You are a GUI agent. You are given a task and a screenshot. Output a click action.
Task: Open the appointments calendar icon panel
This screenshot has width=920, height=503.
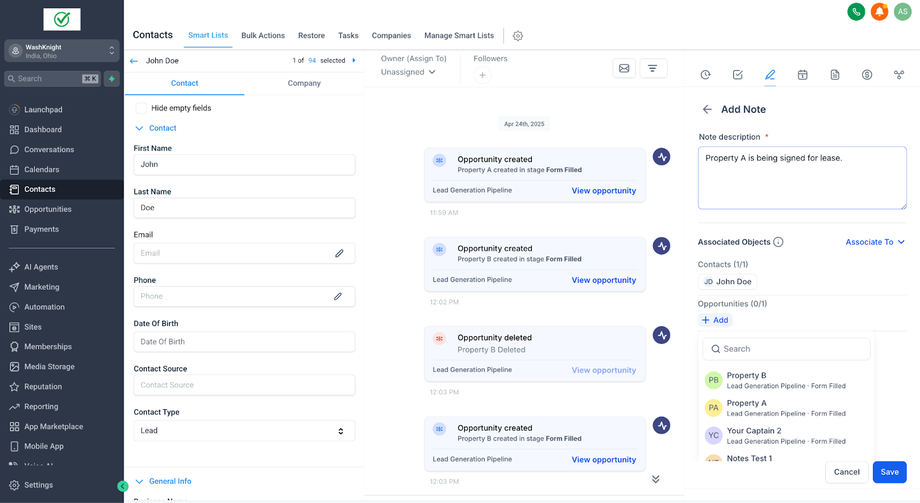(802, 75)
